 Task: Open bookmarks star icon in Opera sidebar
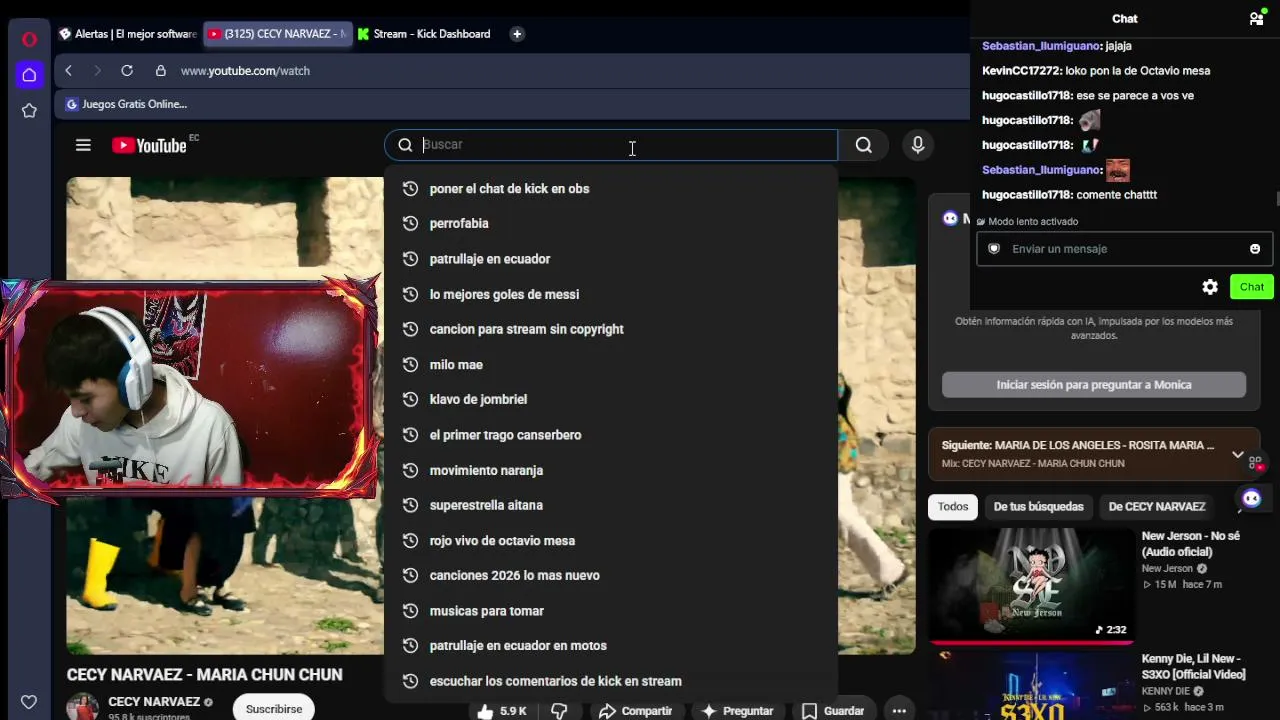29,111
